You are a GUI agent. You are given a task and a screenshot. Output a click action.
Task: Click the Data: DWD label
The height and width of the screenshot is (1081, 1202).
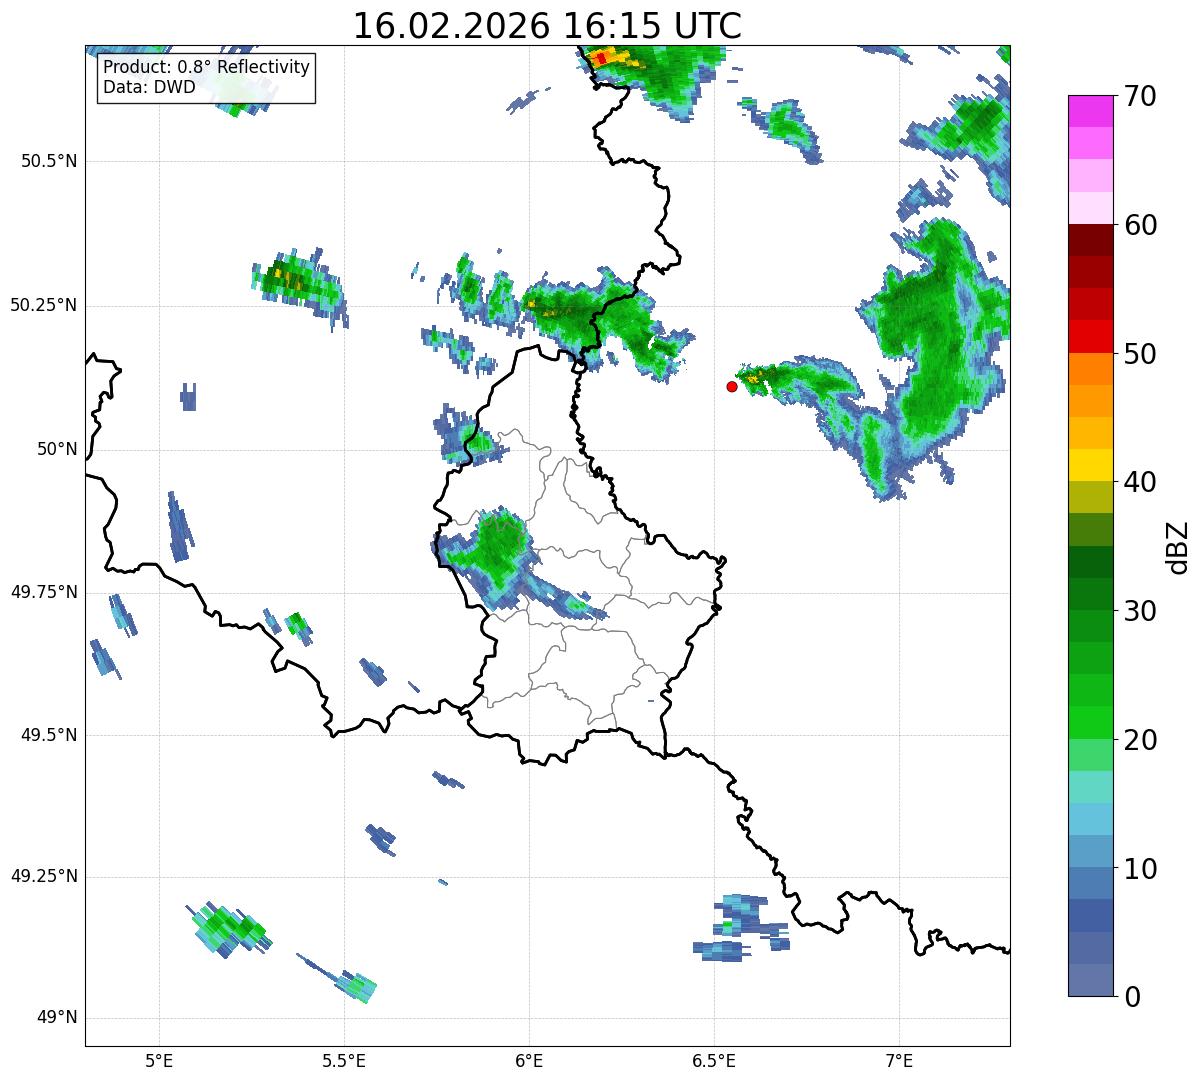tap(149, 87)
